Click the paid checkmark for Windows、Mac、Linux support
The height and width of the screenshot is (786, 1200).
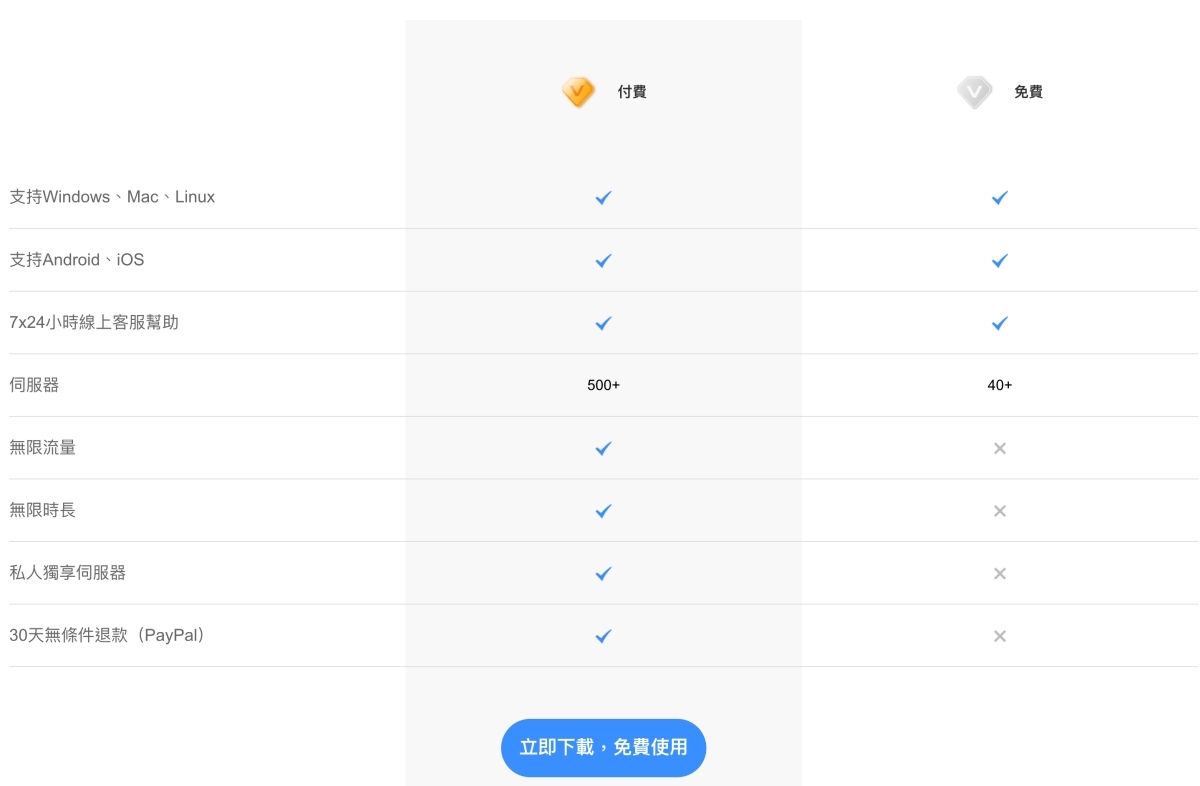603,198
